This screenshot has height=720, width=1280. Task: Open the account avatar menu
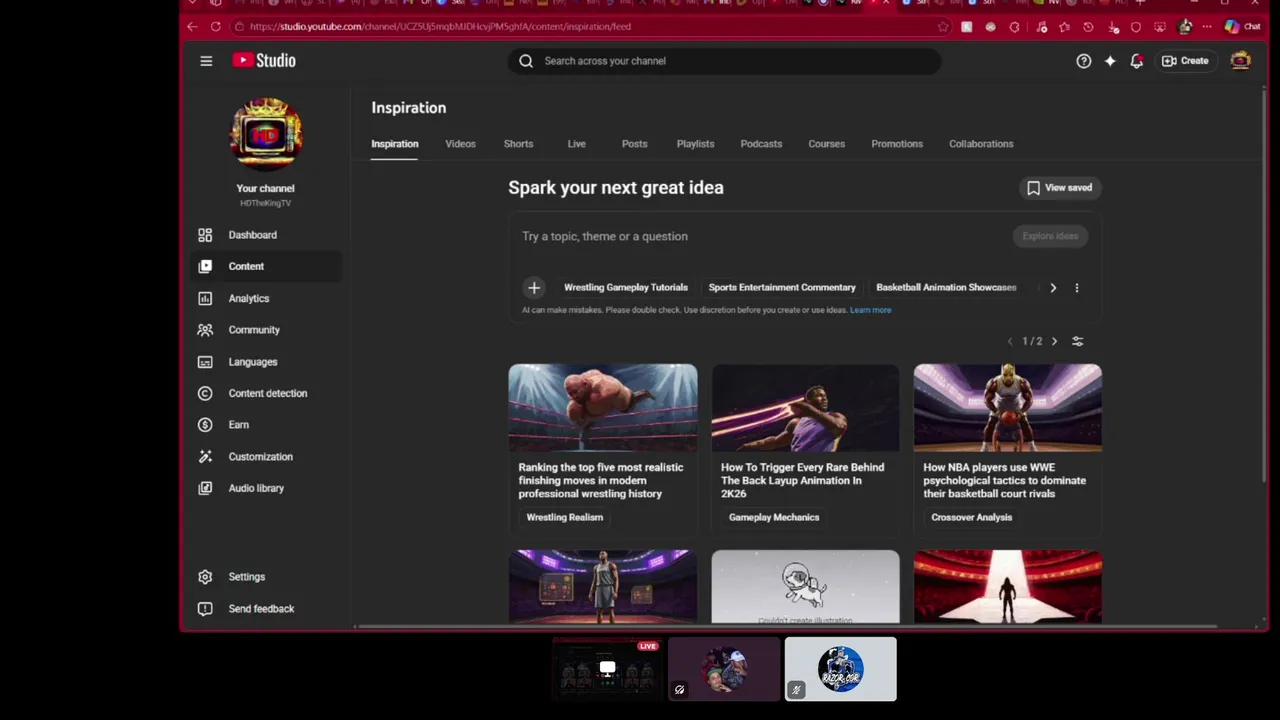click(x=1240, y=61)
